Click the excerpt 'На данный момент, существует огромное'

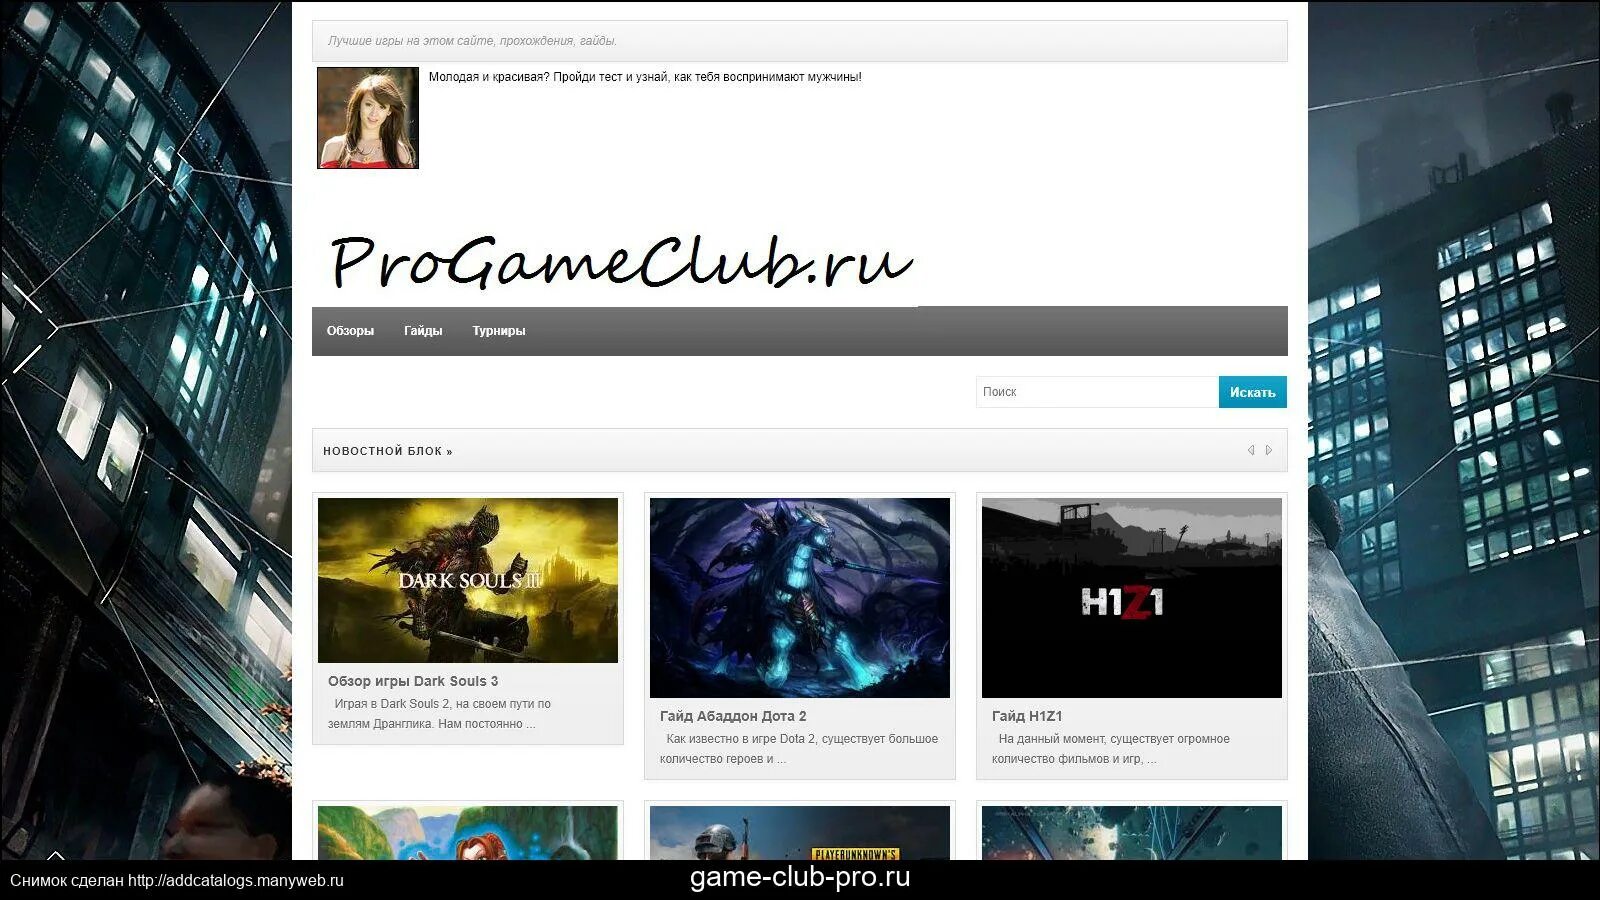[x=1111, y=749]
